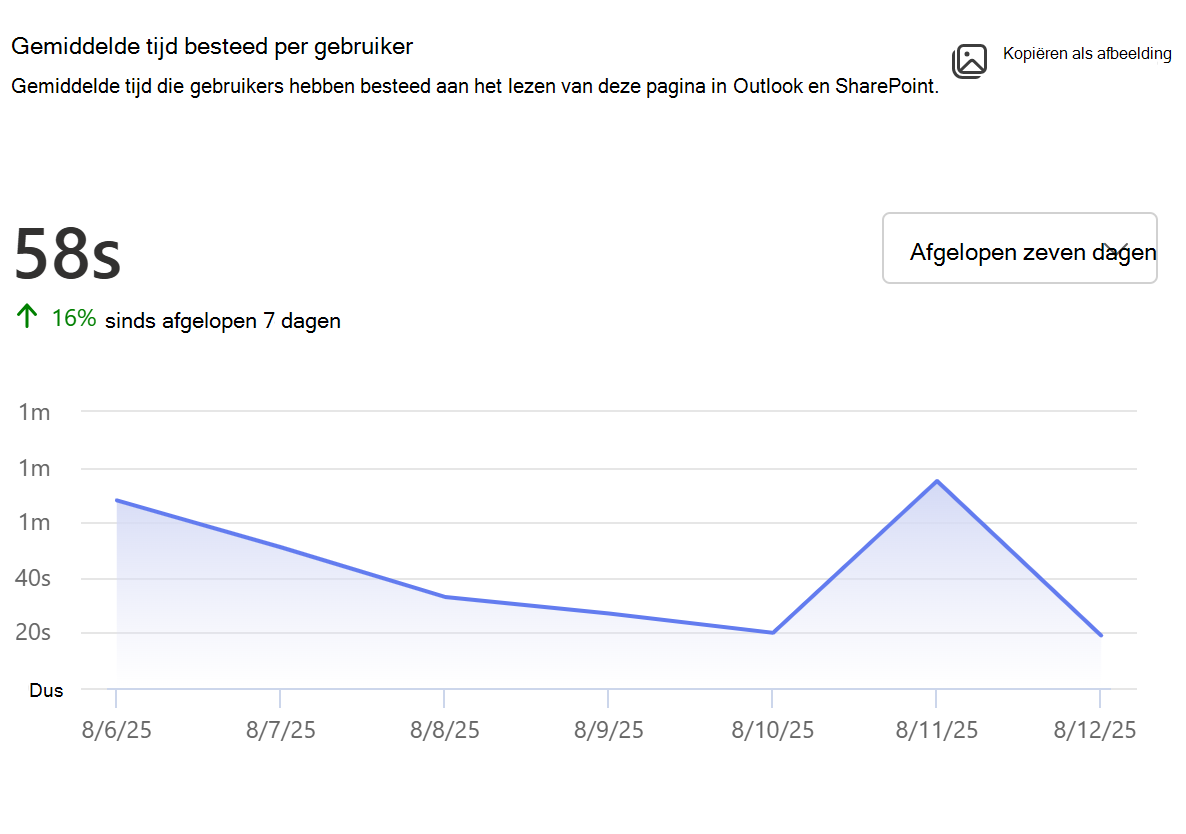
Task: Click the 'Gemiddelde tijd besteed per gebruiker' title
Action: pyautogui.click(x=212, y=46)
